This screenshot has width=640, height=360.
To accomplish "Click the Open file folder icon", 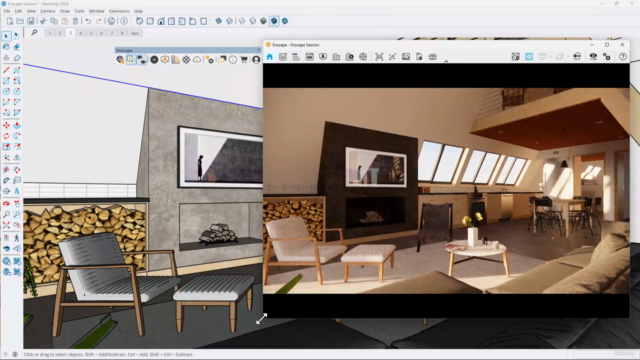I will tap(20, 21).
